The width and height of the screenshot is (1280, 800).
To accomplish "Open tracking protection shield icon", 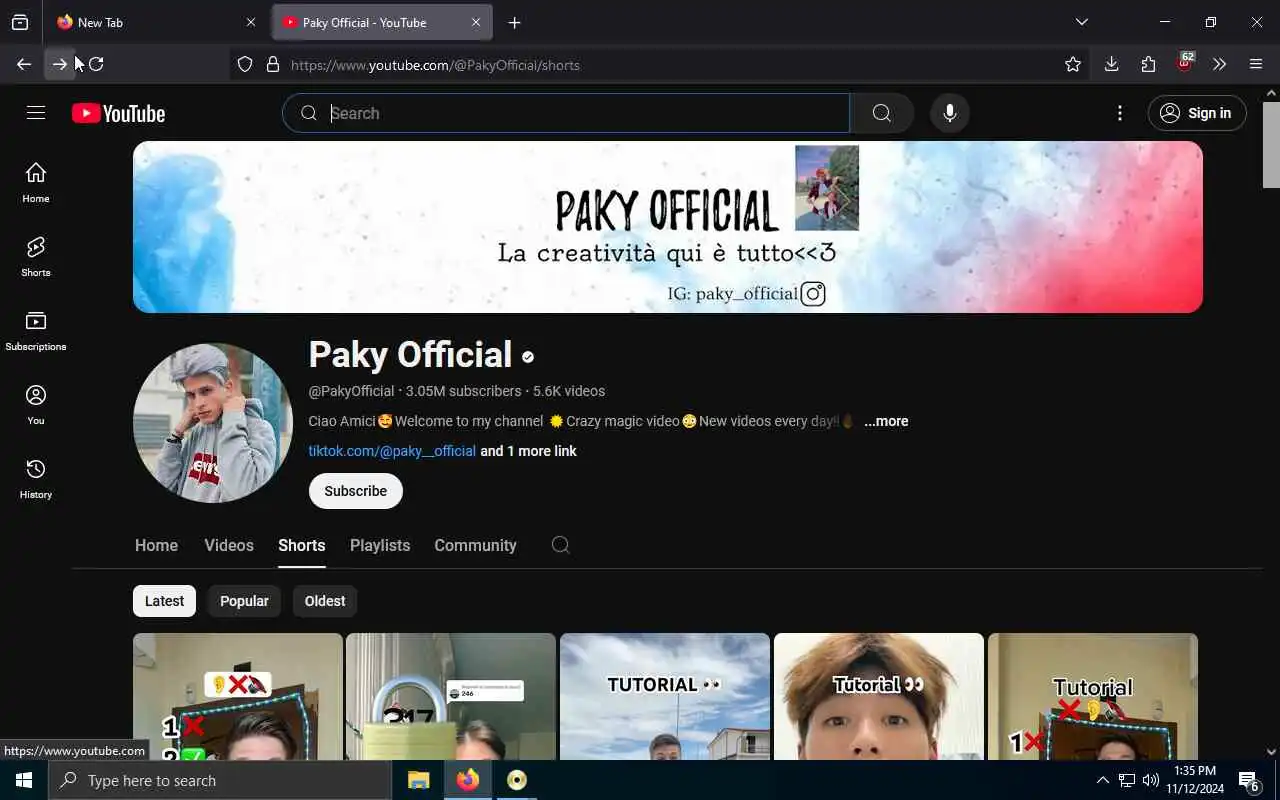I will coord(245,65).
